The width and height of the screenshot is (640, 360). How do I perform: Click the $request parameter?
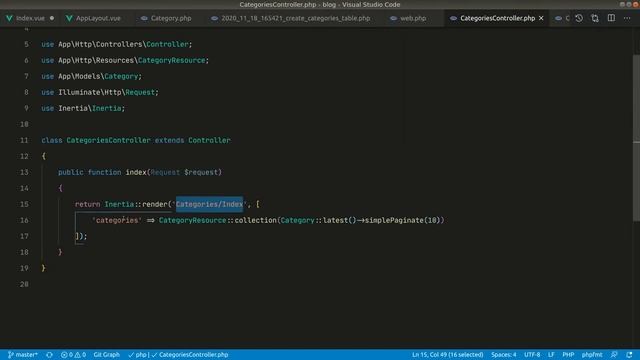point(201,172)
